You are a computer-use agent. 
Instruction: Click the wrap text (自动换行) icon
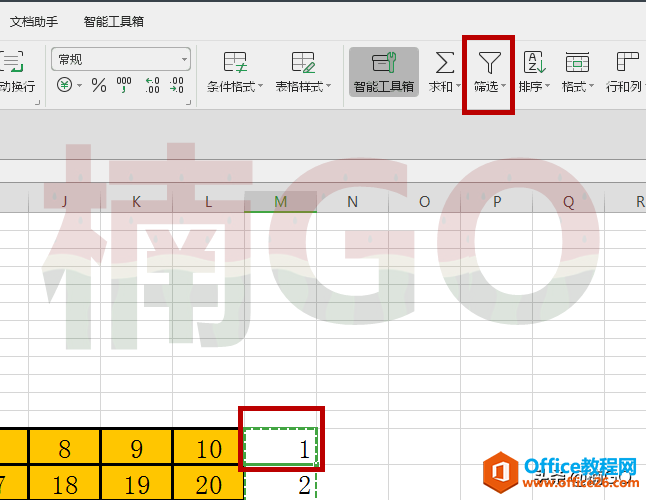pyautogui.click(x=12, y=62)
